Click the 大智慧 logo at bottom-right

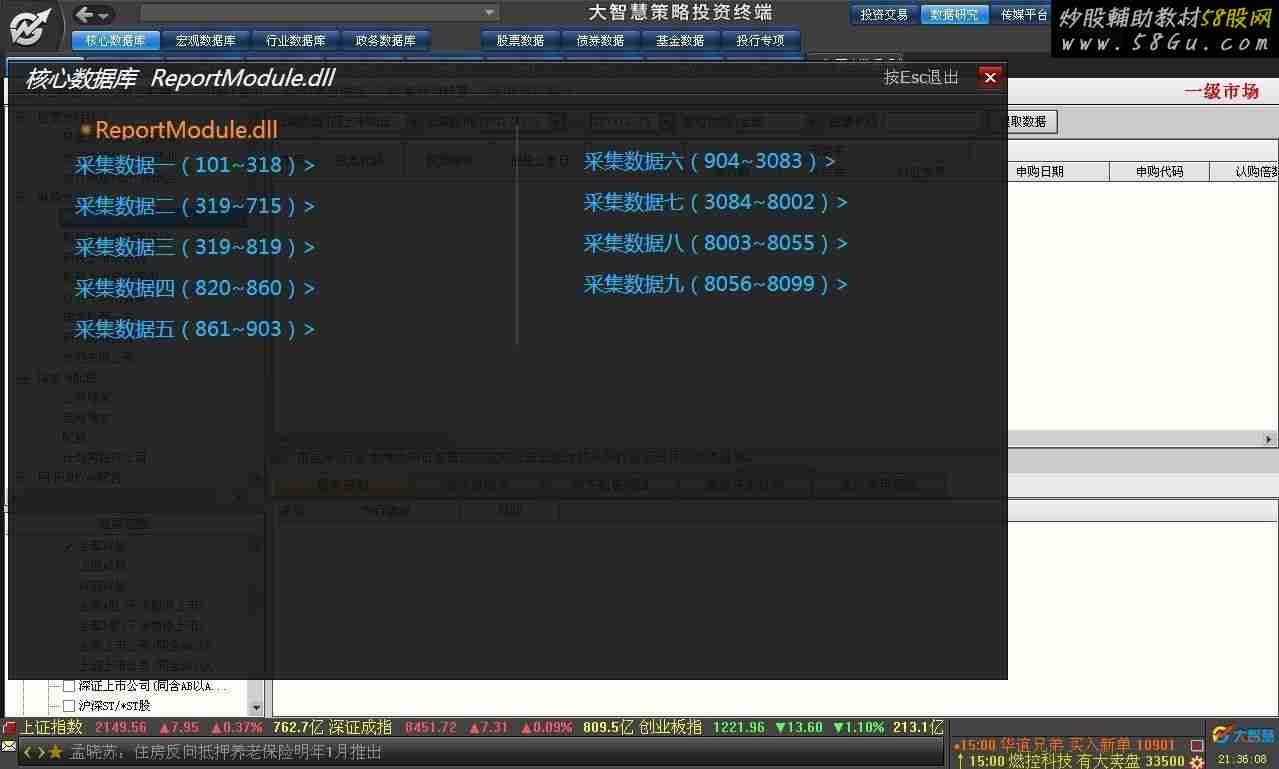click(1243, 735)
